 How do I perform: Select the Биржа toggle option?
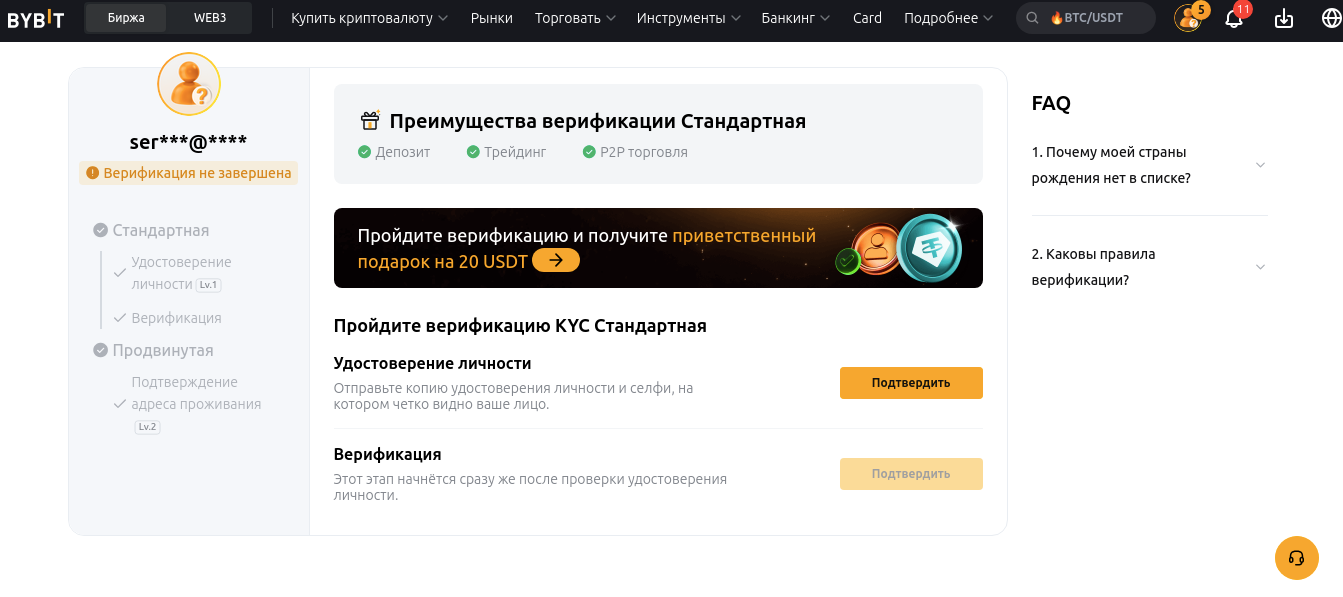pos(126,18)
